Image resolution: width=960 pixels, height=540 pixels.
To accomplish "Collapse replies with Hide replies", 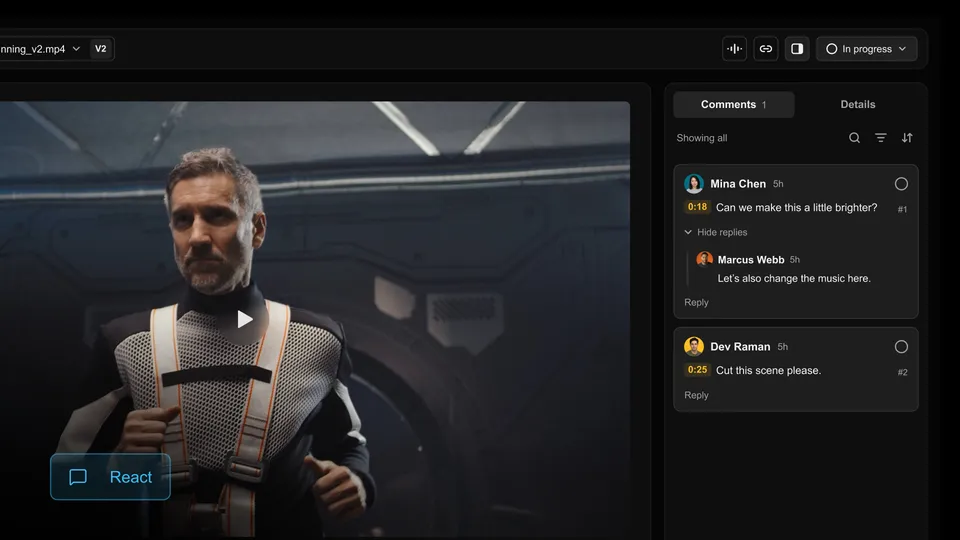I will pyautogui.click(x=716, y=232).
